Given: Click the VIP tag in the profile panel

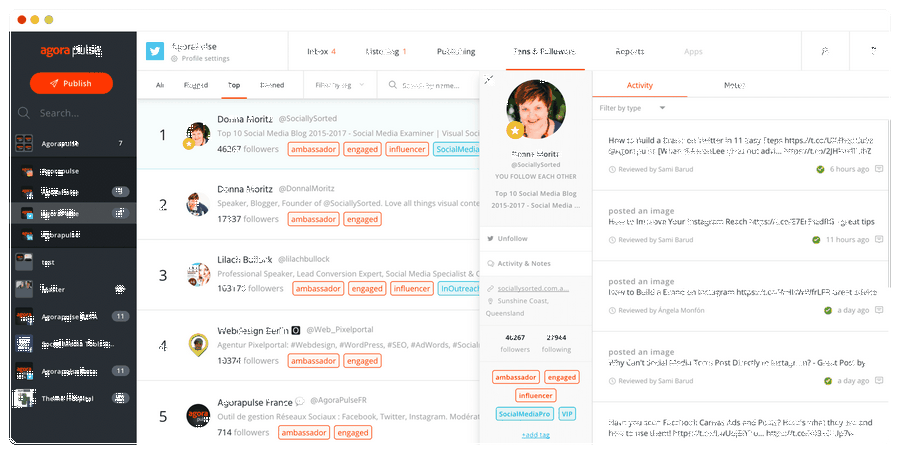Looking at the screenshot, I should pos(567,414).
